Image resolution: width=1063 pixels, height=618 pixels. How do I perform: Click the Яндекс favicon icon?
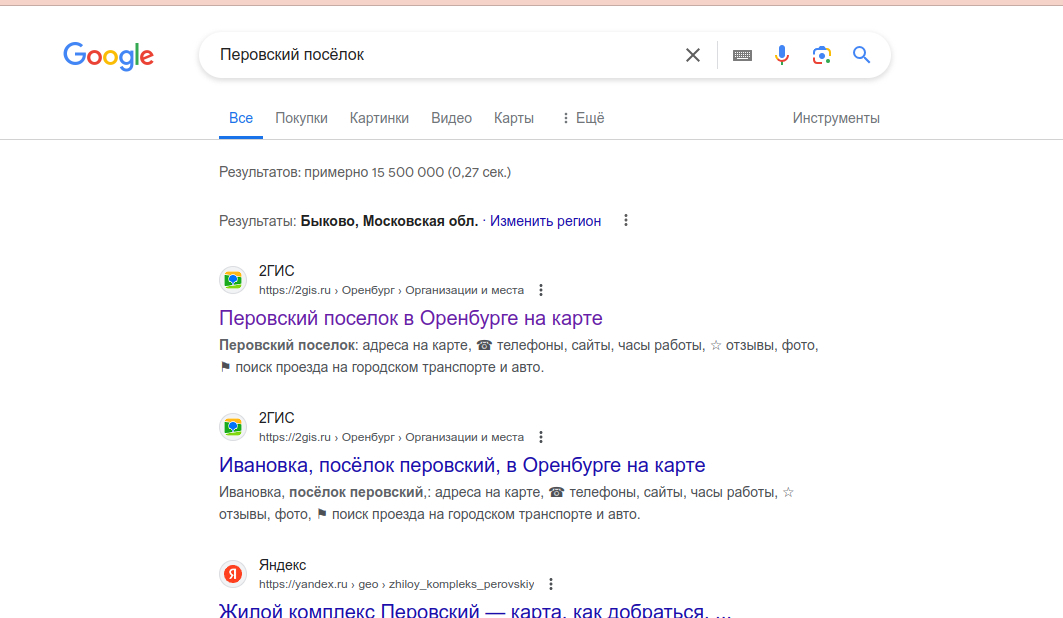tap(233, 574)
